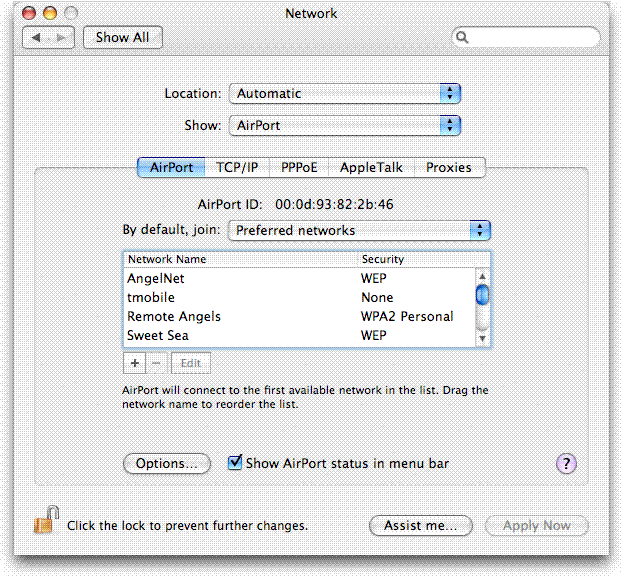Toggle Show AirPort status in menu bar
623x578 pixels.
[x=235, y=462]
